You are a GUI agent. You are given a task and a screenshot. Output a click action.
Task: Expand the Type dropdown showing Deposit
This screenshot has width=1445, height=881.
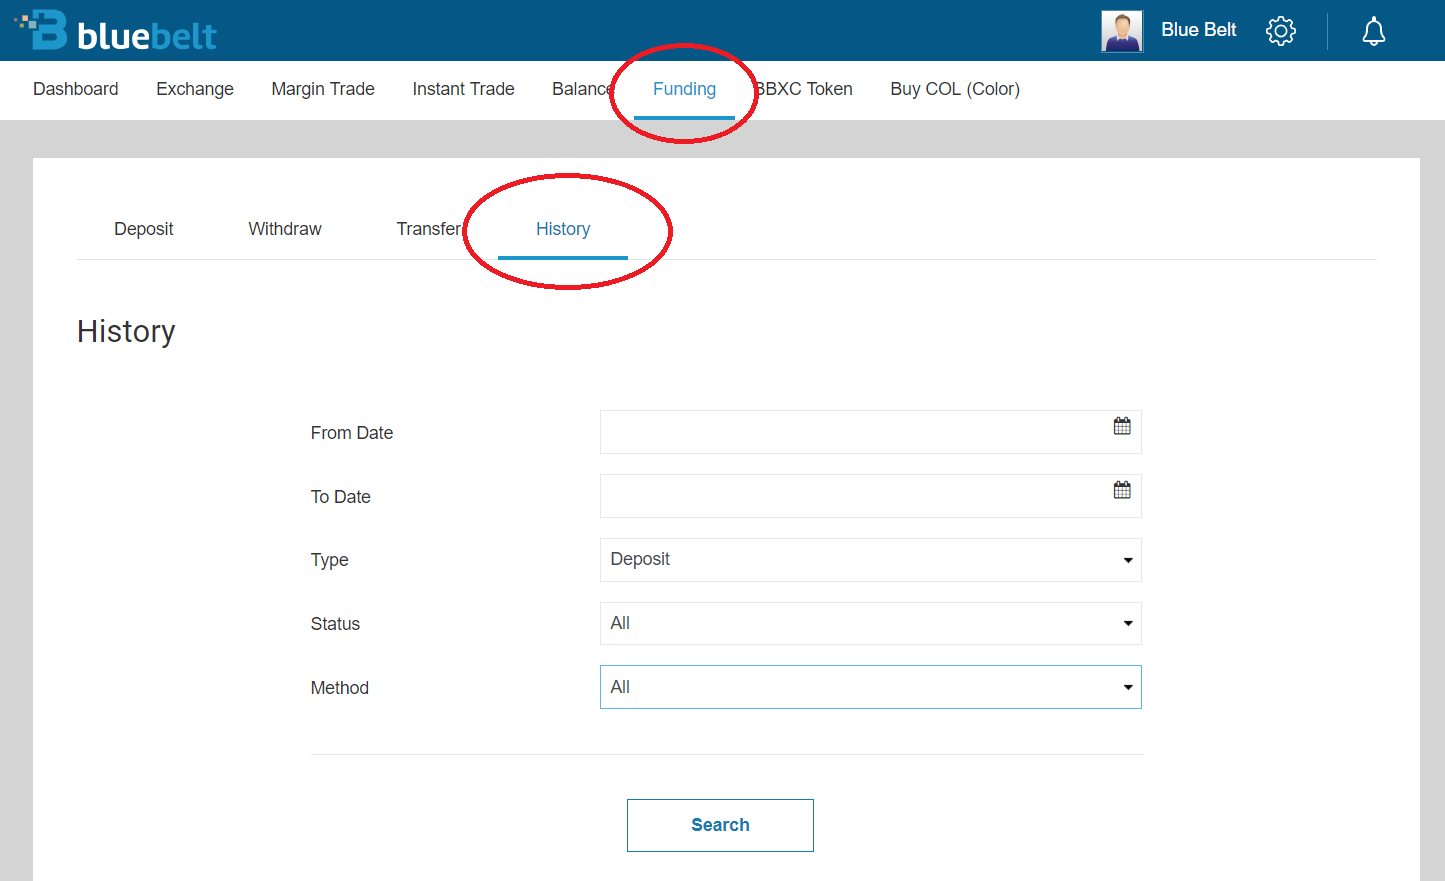point(870,560)
